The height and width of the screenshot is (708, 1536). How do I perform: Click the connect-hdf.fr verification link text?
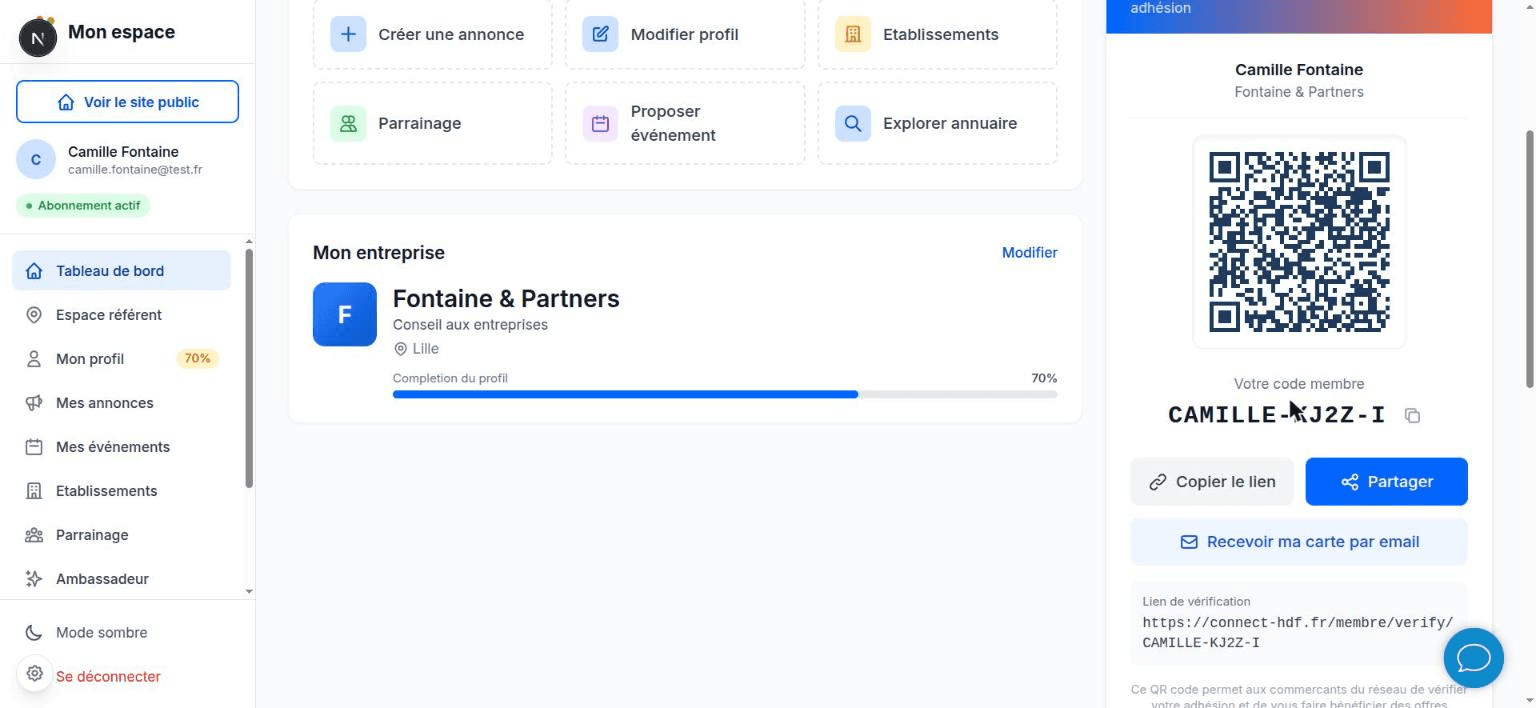pyautogui.click(x=1298, y=633)
